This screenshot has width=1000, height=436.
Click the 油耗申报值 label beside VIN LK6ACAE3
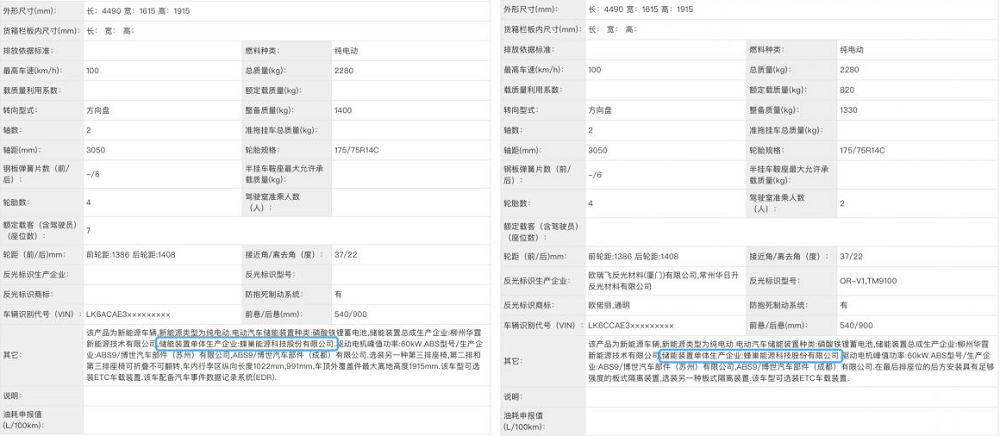click(x=28, y=418)
